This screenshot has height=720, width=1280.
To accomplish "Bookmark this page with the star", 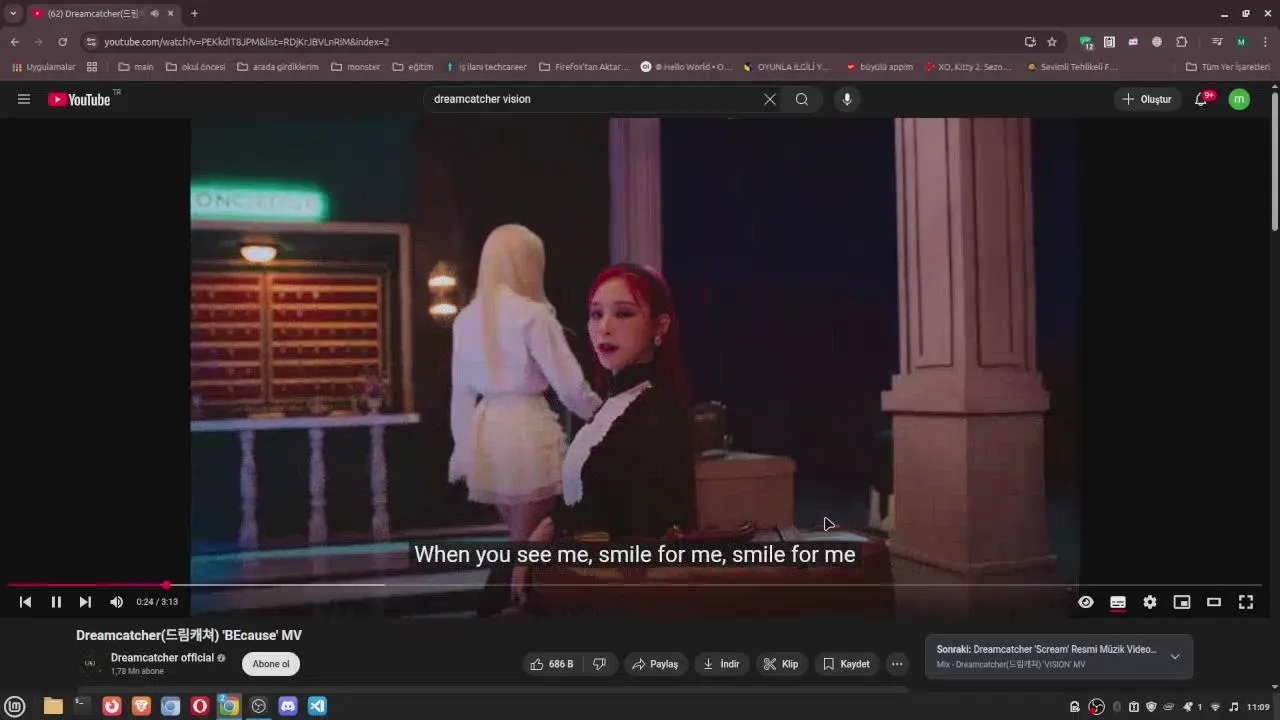I will (1052, 42).
